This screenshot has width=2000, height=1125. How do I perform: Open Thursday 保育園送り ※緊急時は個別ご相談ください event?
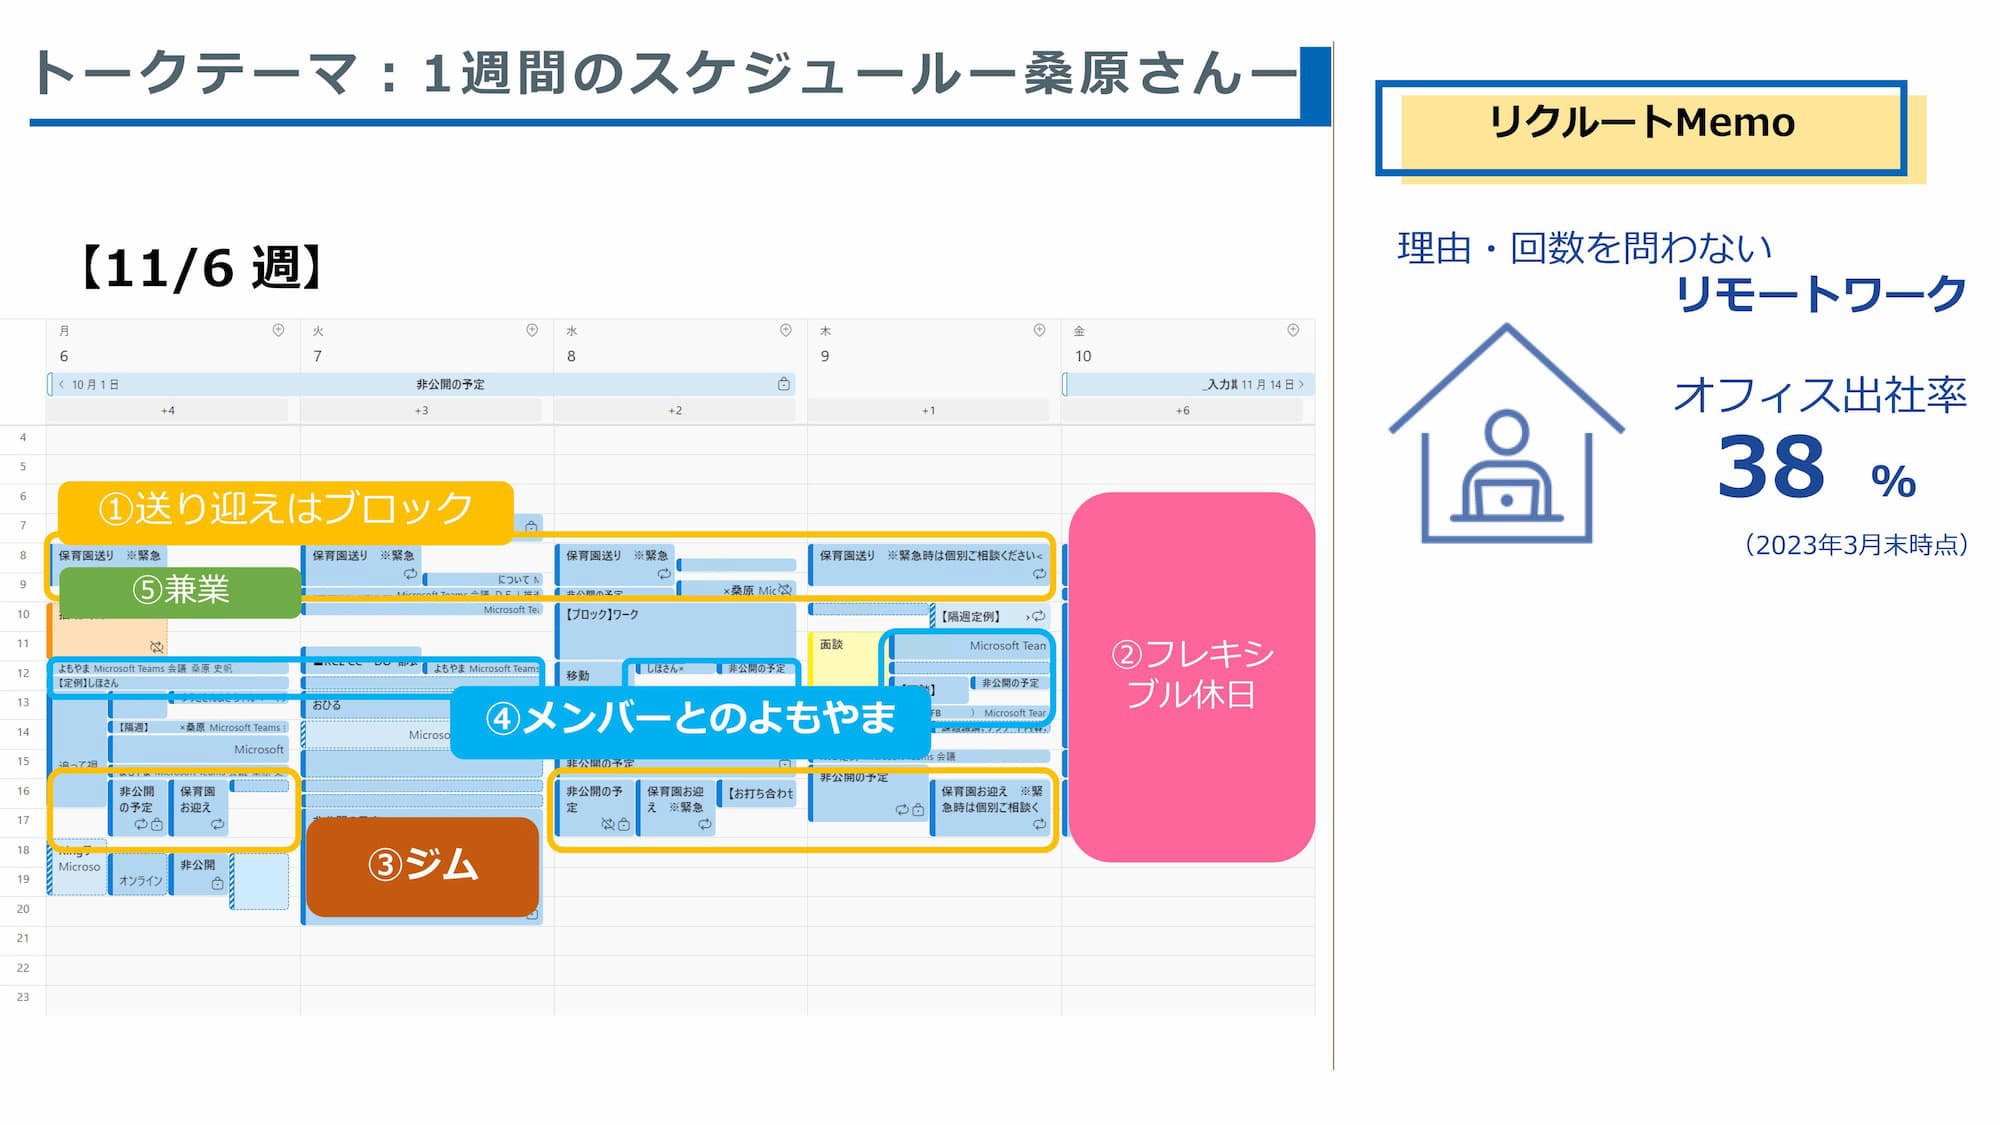point(930,565)
